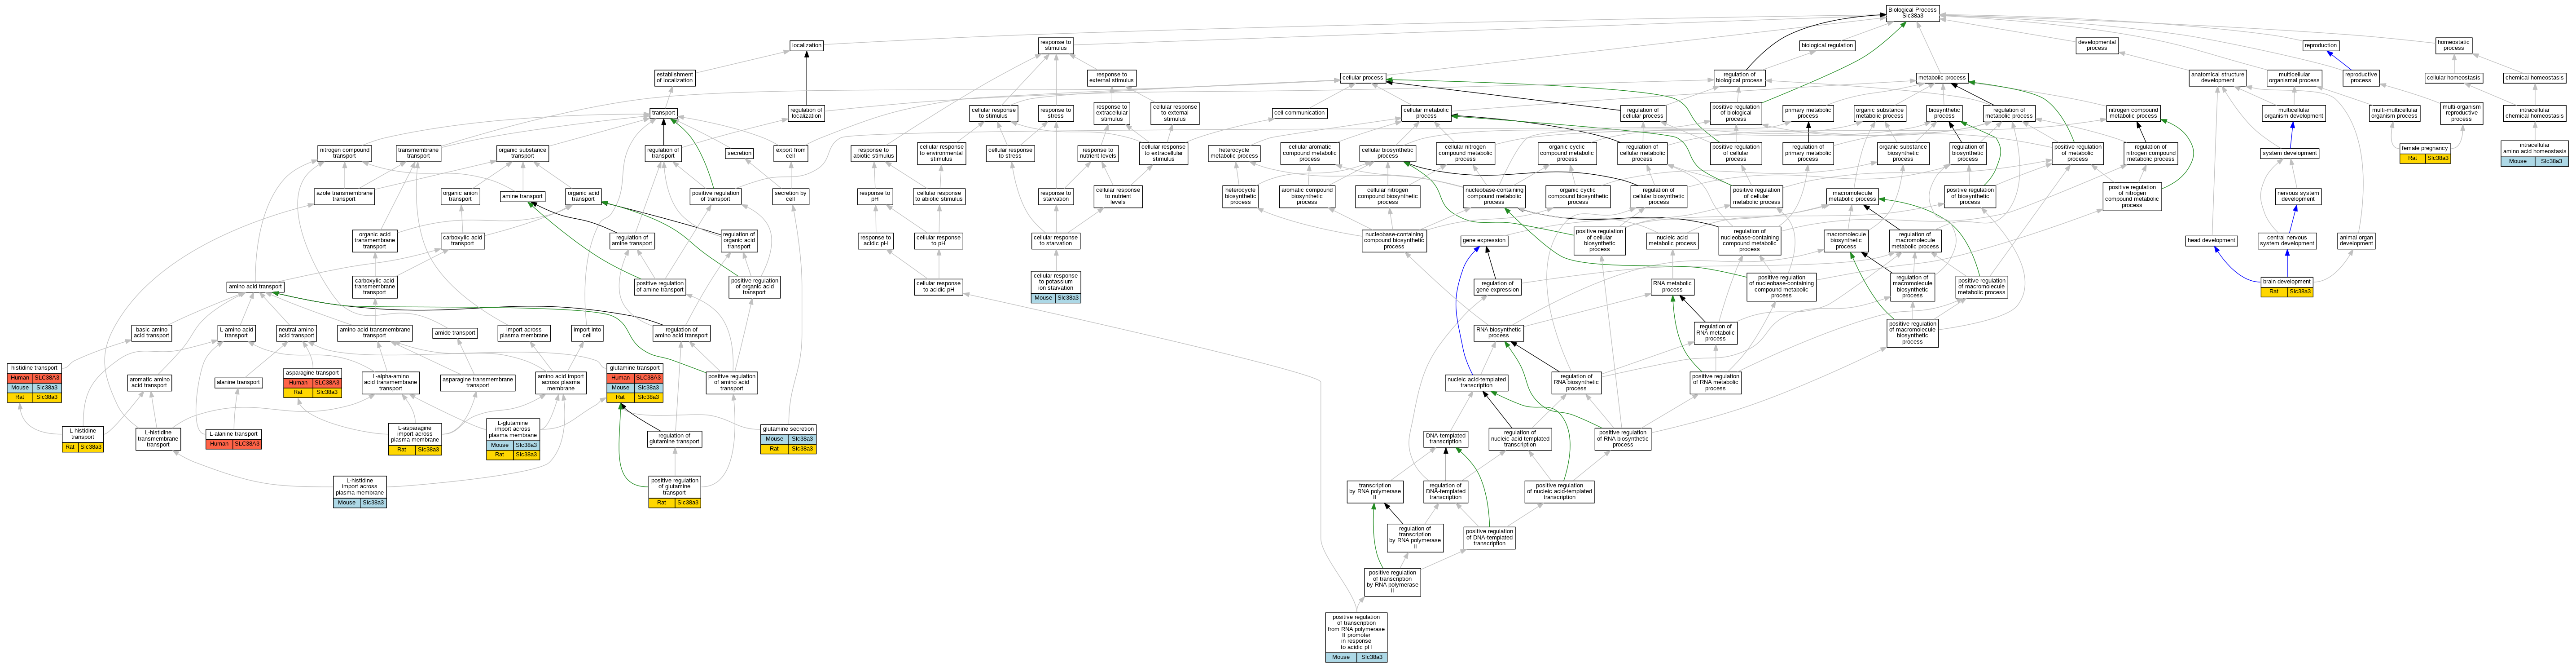Click the 'histidine transport' node title
The height and width of the screenshot is (667, 2576).
tap(34, 368)
